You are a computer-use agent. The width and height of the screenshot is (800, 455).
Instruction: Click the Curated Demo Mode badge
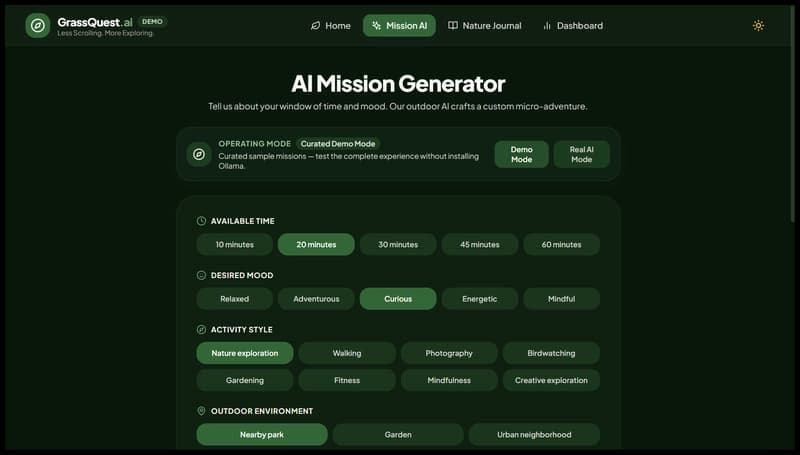[338, 144]
